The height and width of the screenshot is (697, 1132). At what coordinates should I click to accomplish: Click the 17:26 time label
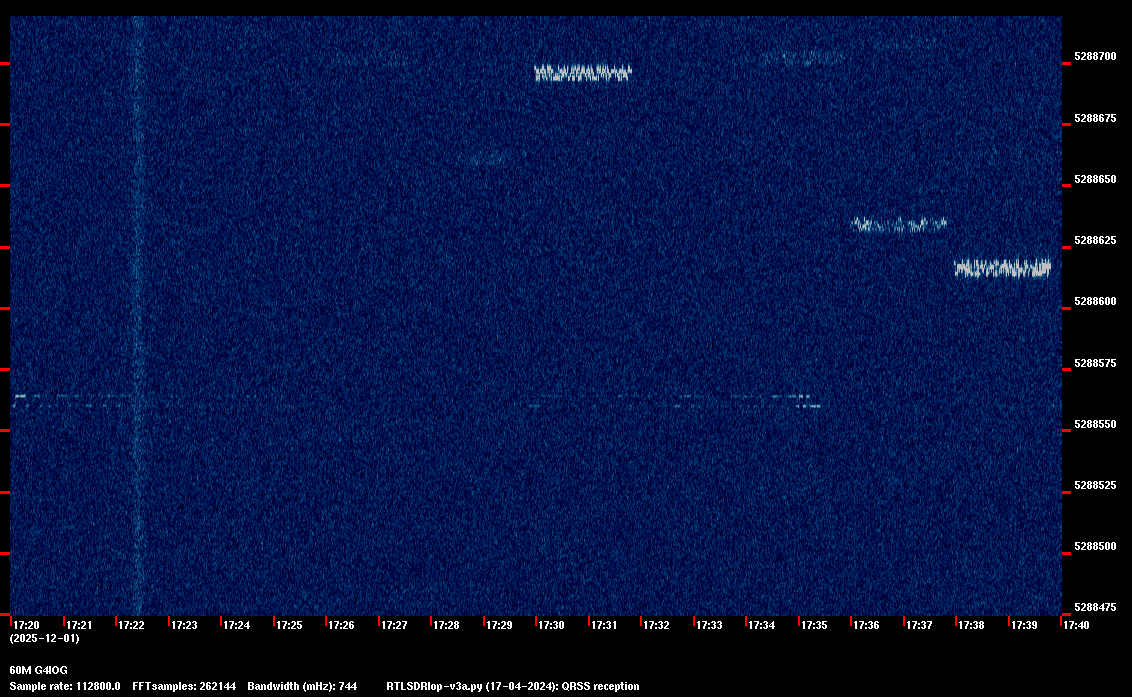pyautogui.click(x=341, y=625)
